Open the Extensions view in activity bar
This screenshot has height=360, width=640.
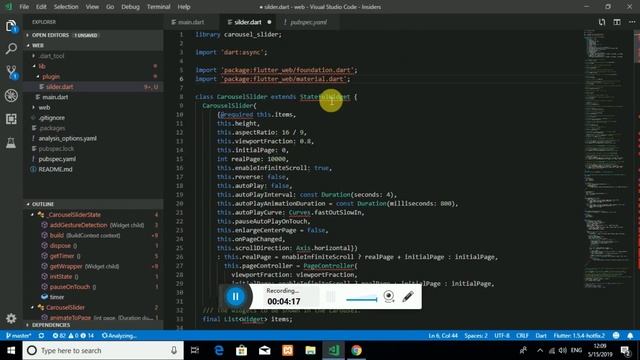(11, 119)
